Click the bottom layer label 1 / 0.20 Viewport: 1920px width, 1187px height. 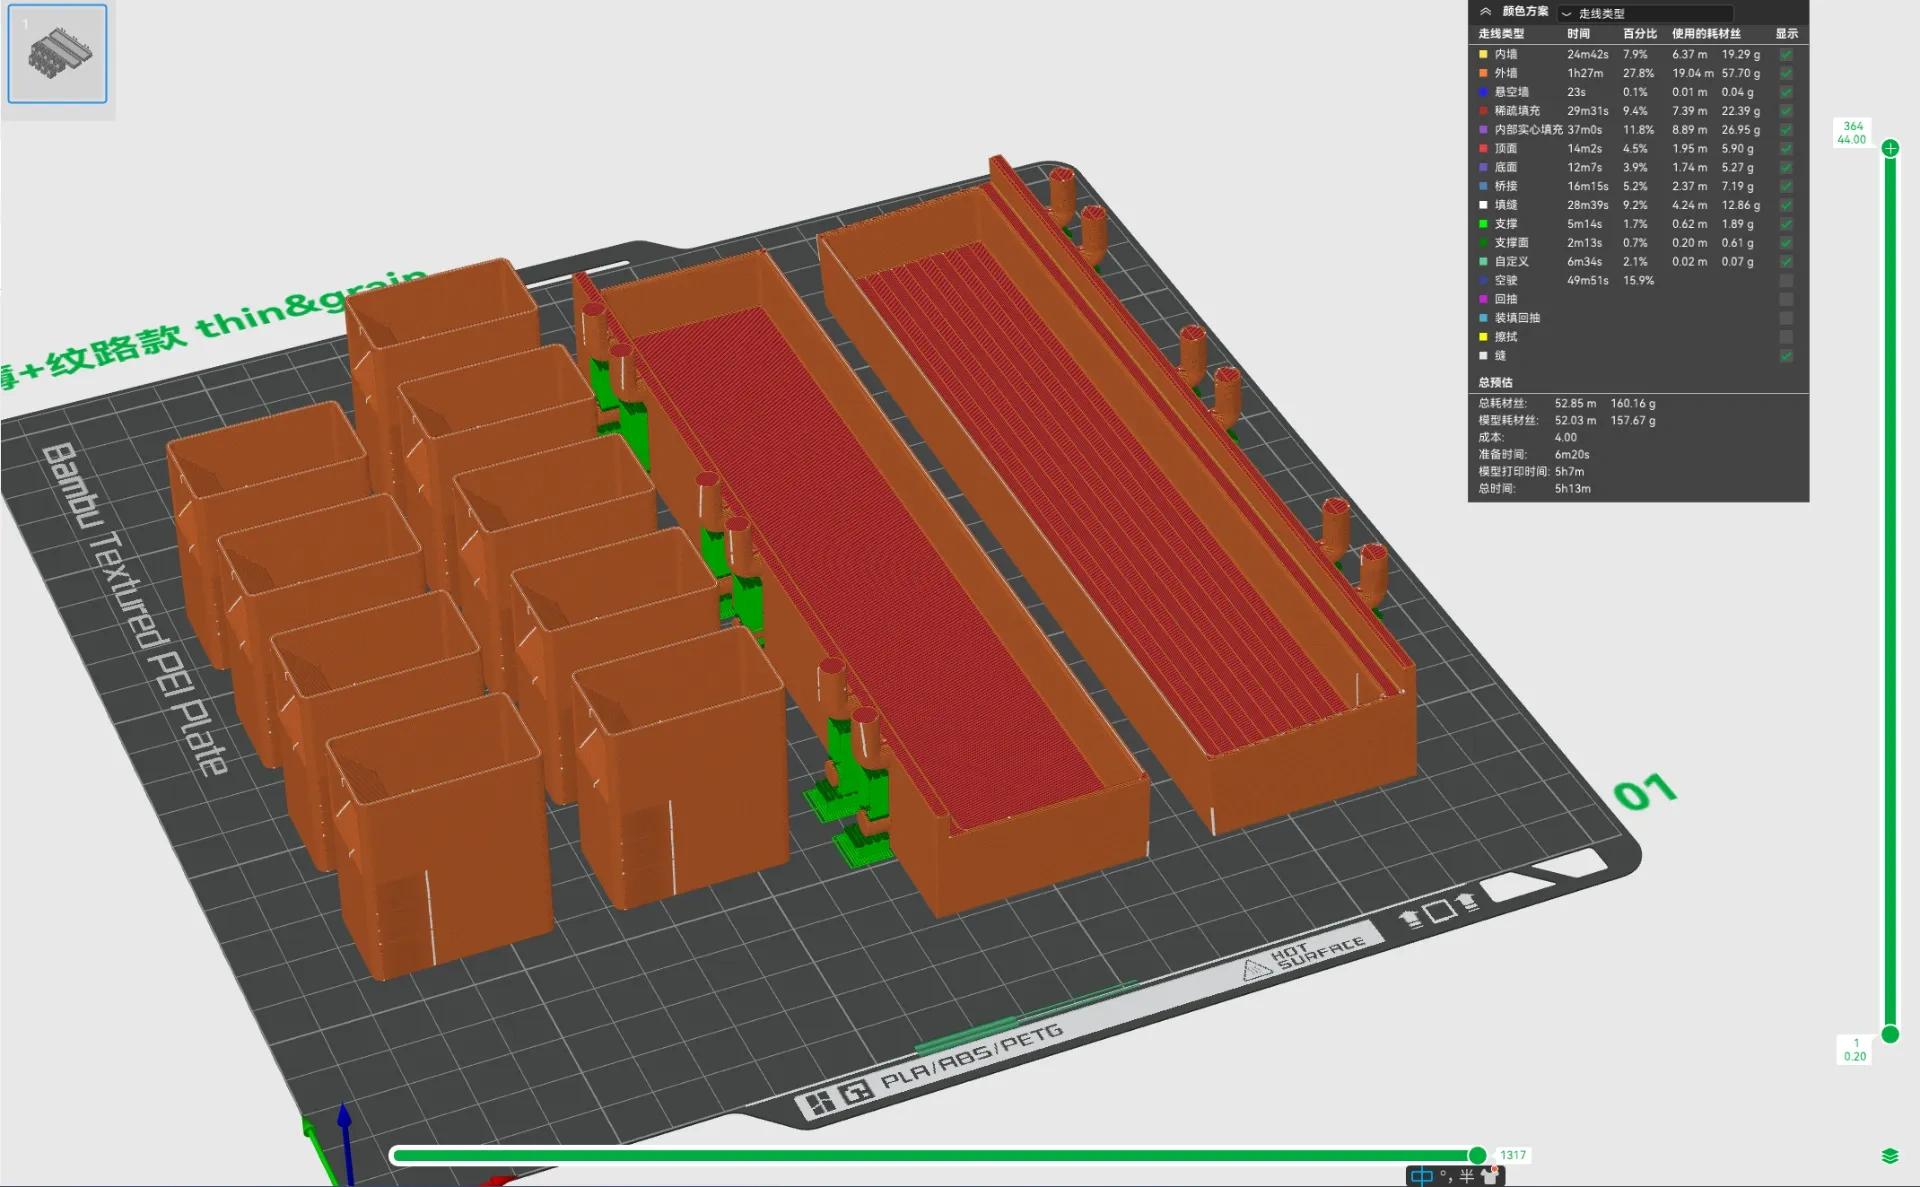click(1855, 1050)
